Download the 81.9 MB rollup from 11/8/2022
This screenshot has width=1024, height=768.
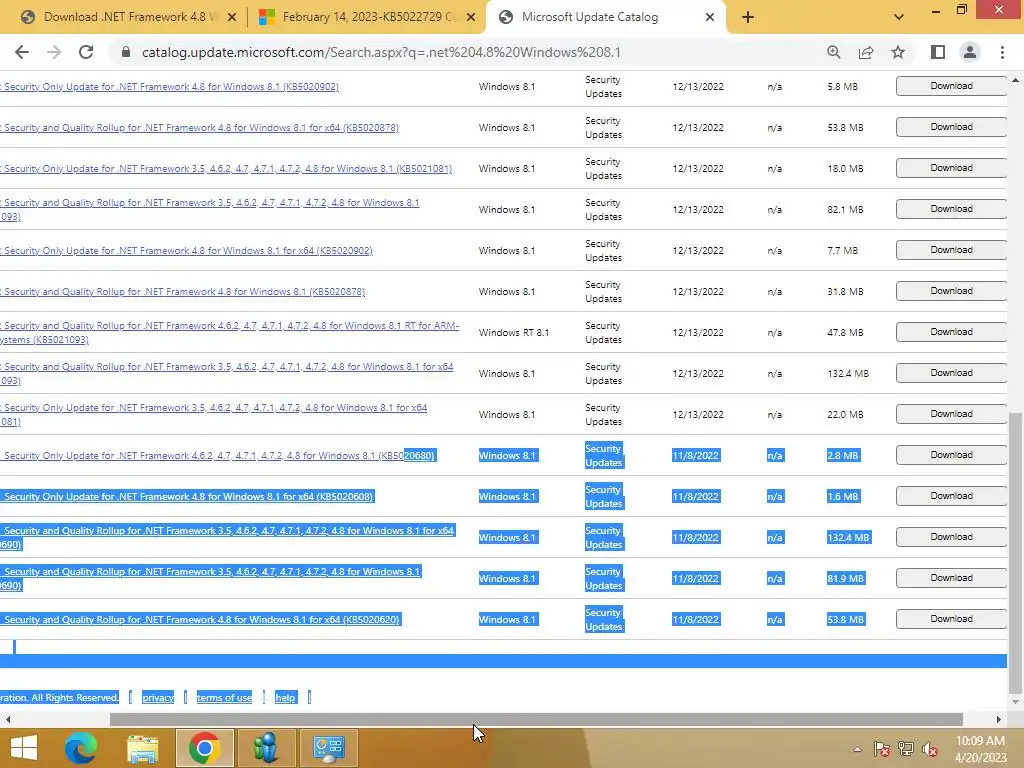(951, 578)
